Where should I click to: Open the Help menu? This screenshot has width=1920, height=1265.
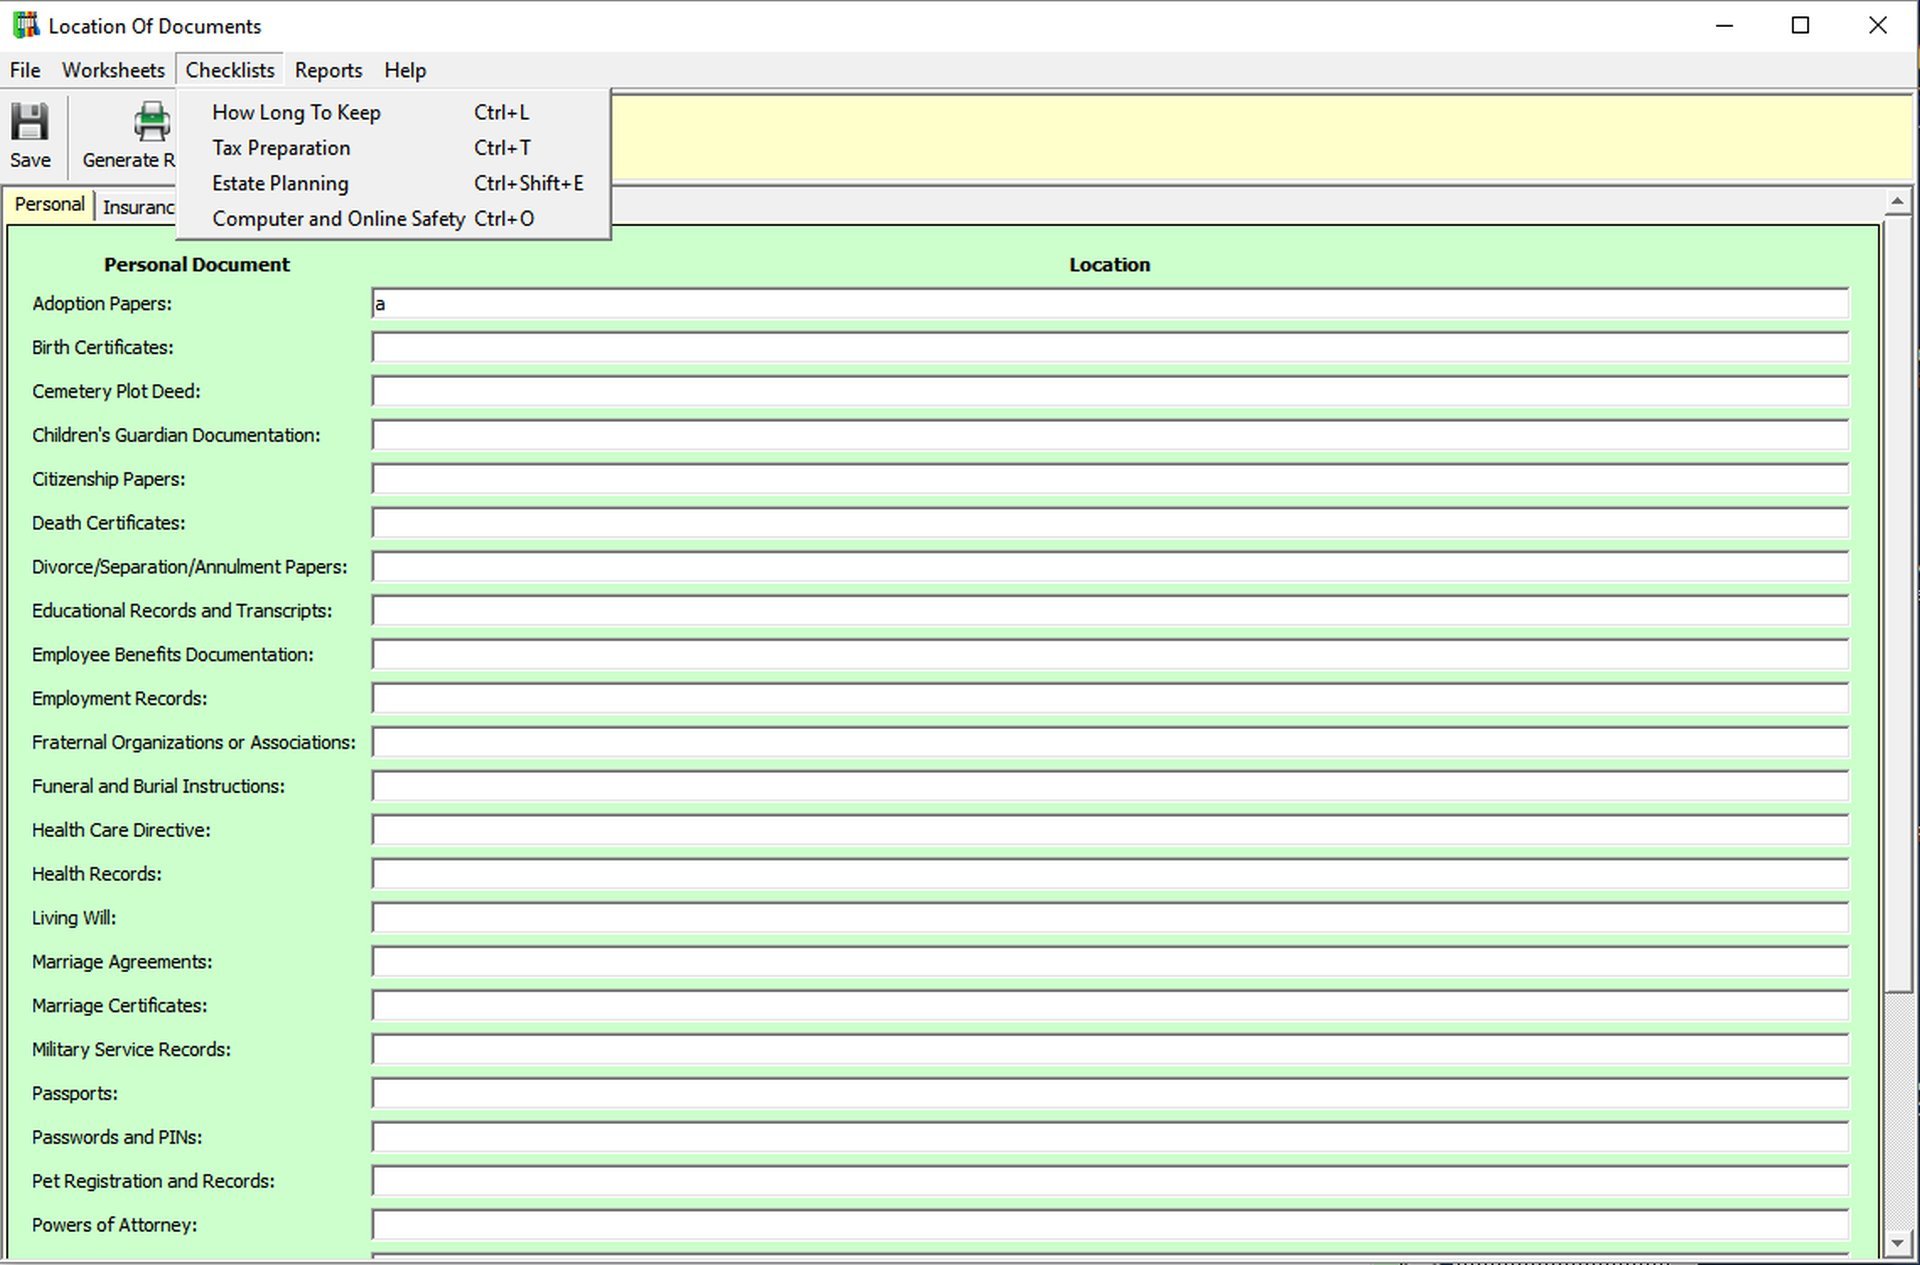[x=405, y=70]
